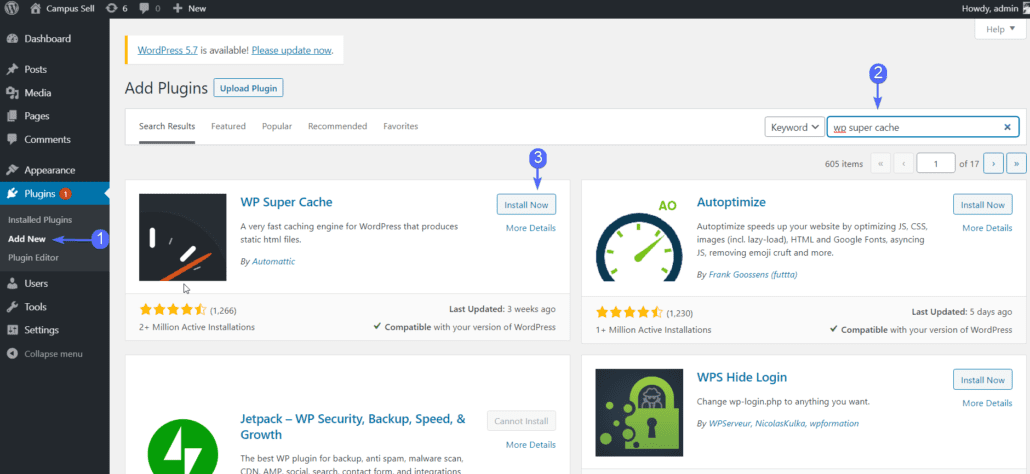The height and width of the screenshot is (474, 1030).
Task: Open the Frank Goossens author link
Action: (x=753, y=274)
